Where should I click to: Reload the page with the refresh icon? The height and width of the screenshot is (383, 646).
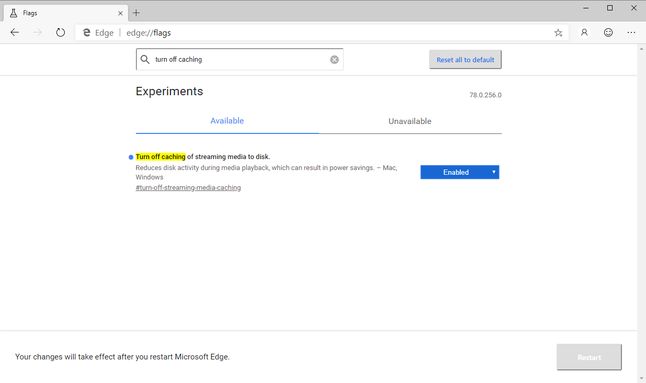pos(60,33)
